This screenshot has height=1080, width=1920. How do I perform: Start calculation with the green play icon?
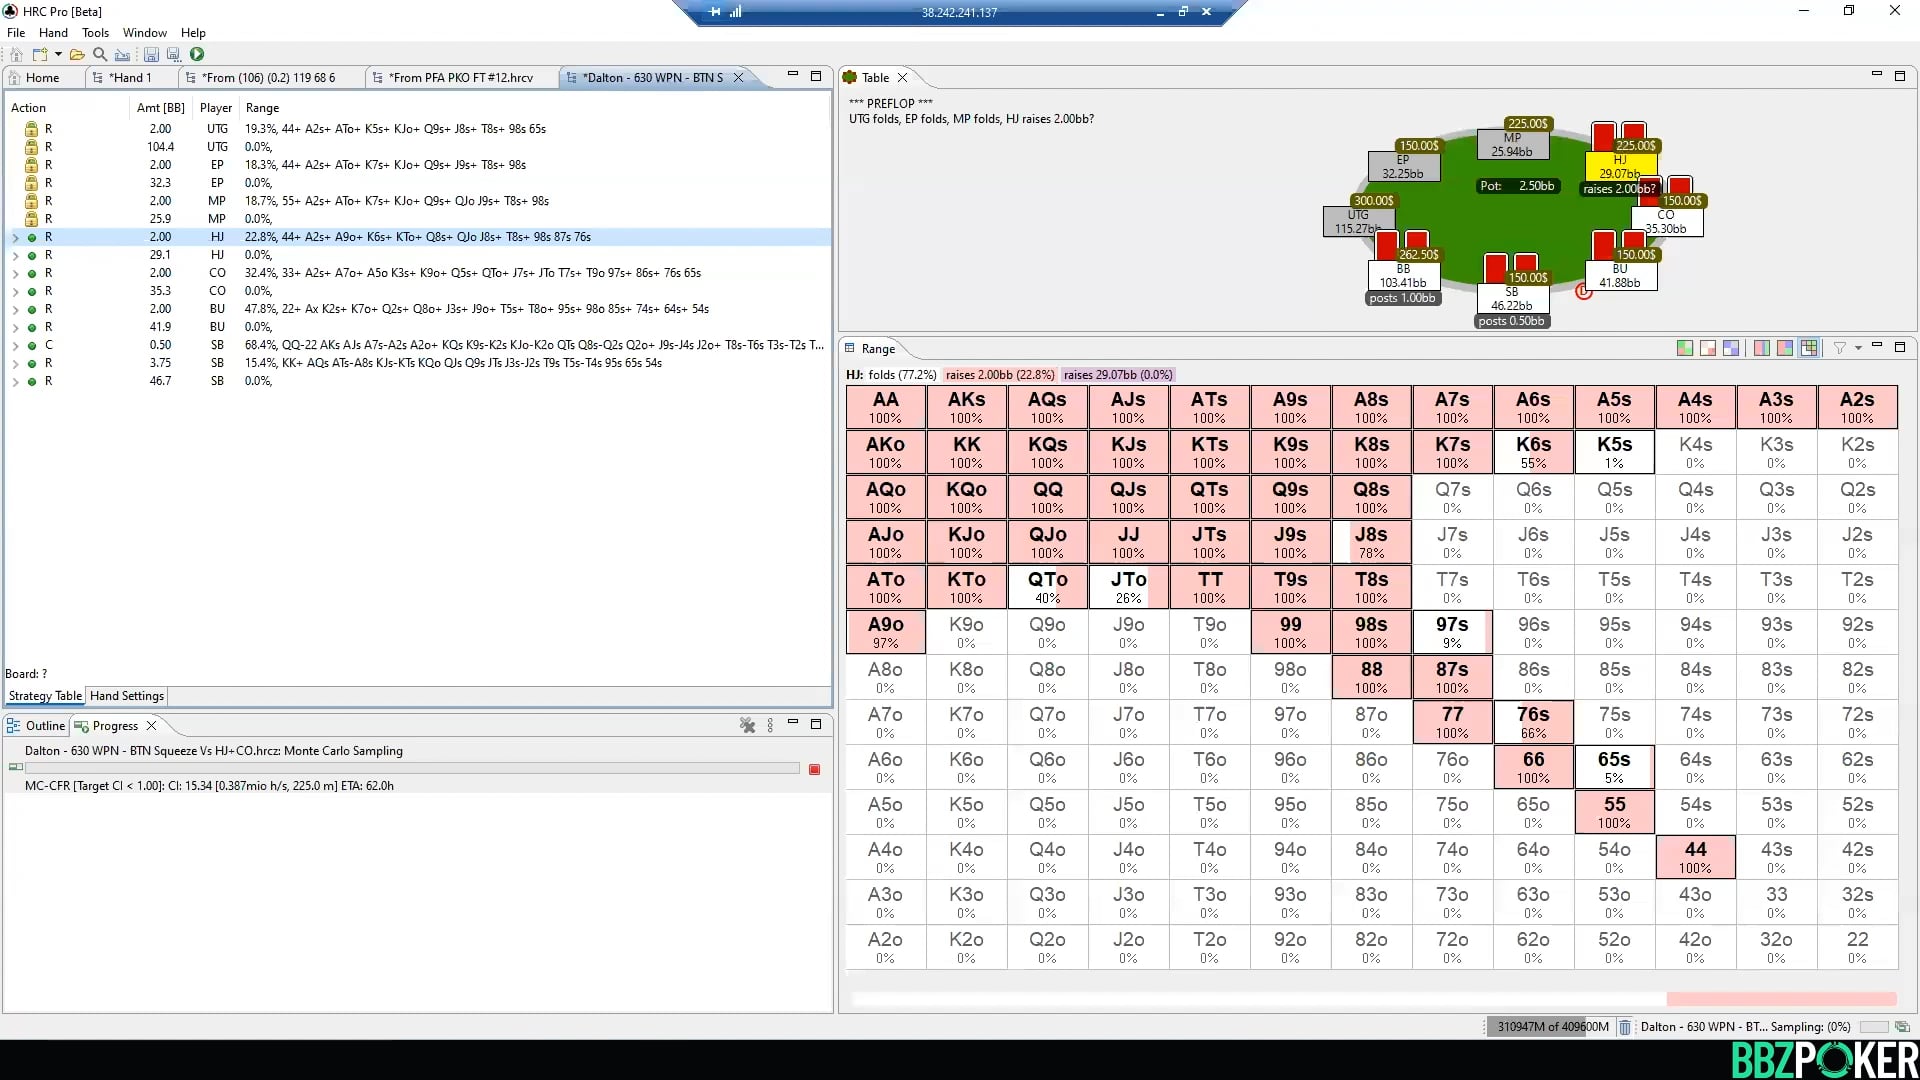[197, 55]
